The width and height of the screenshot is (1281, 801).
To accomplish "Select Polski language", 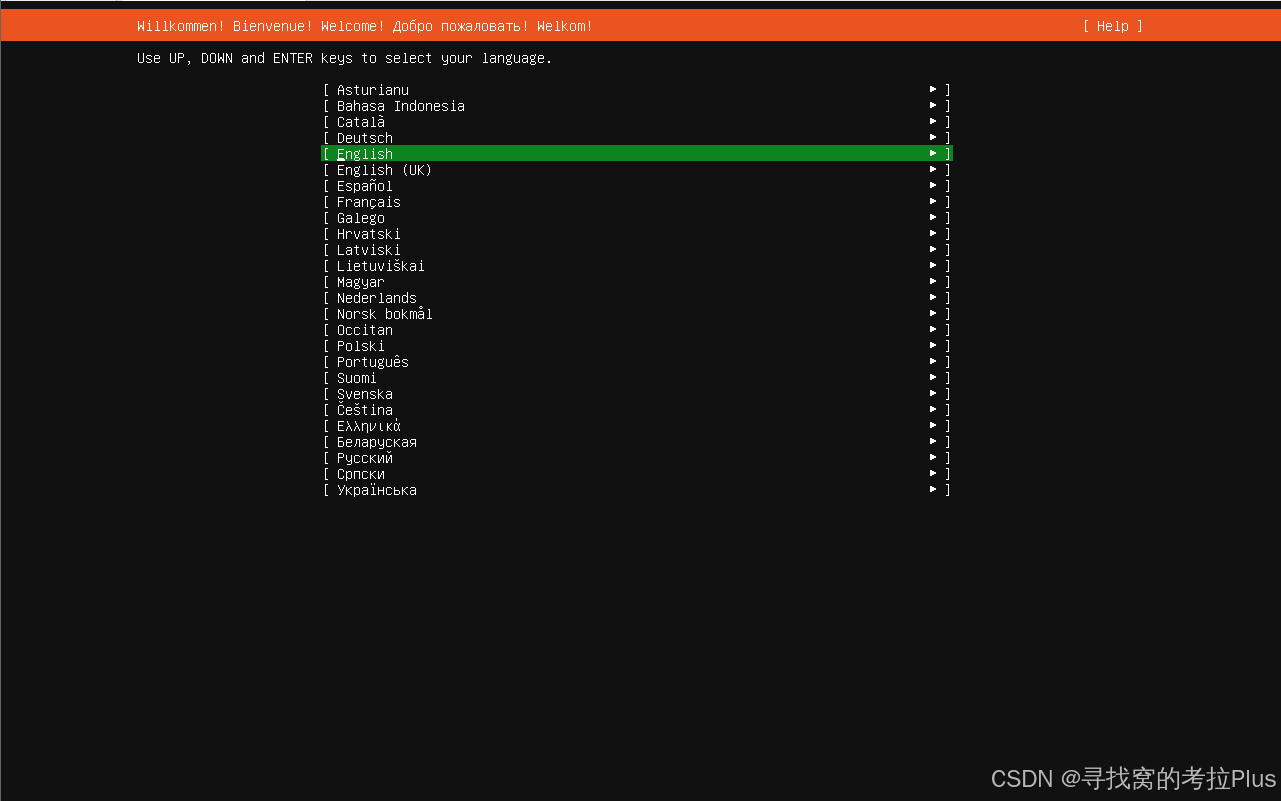I will pyautogui.click(x=637, y=346).
